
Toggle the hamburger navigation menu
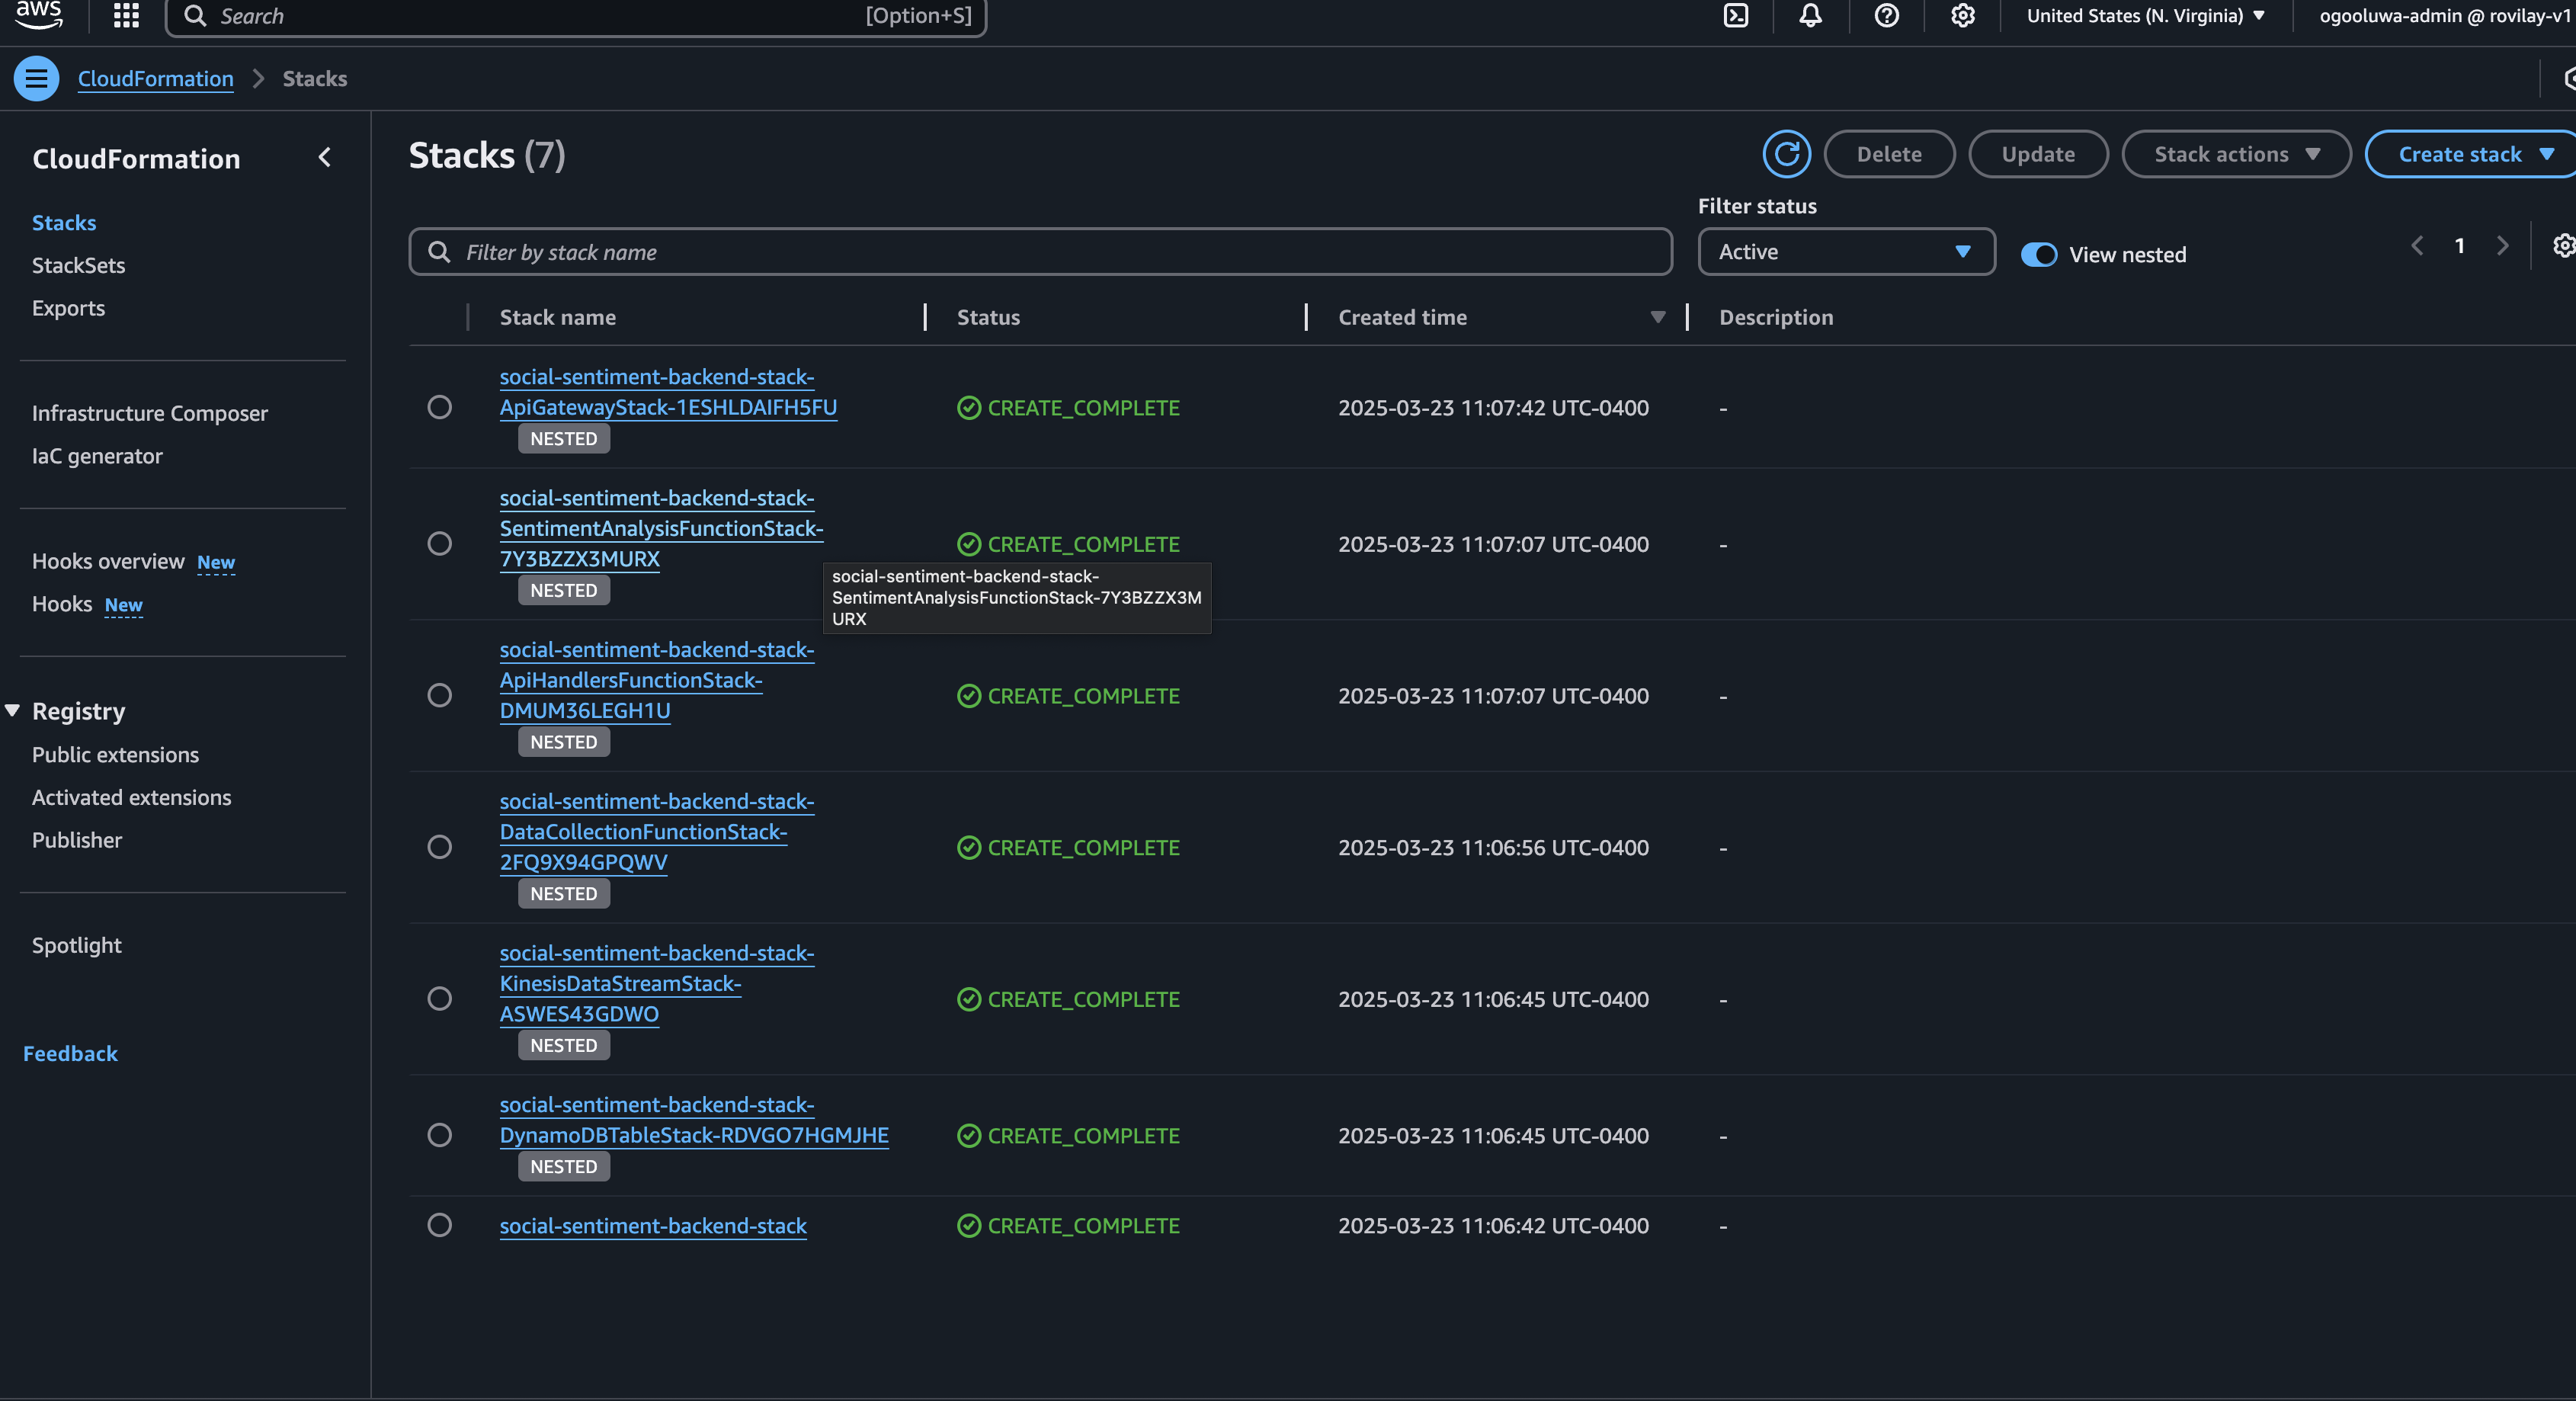coord(36,78)
